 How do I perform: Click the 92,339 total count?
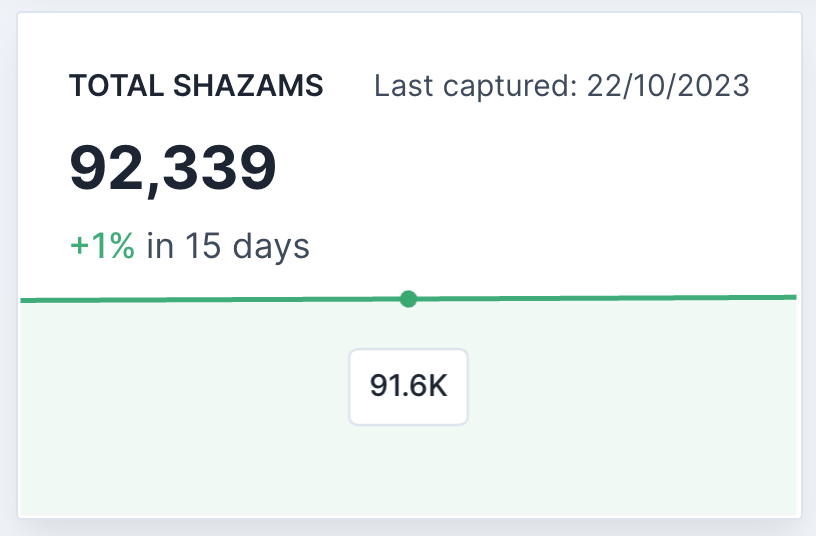(x=172, y=169)
